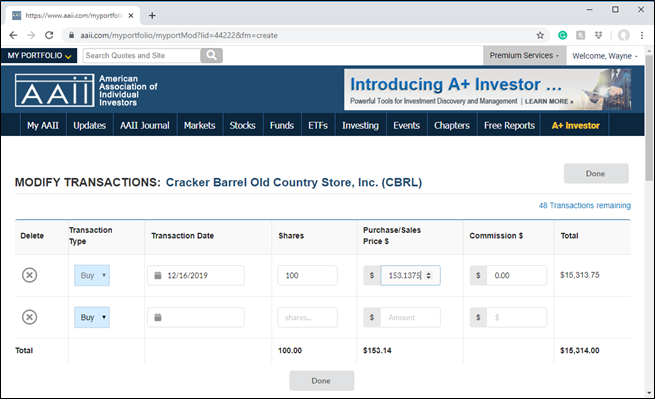Reload the current page
The height and width of the screenshot is (399, 655).
pos(49,36)
